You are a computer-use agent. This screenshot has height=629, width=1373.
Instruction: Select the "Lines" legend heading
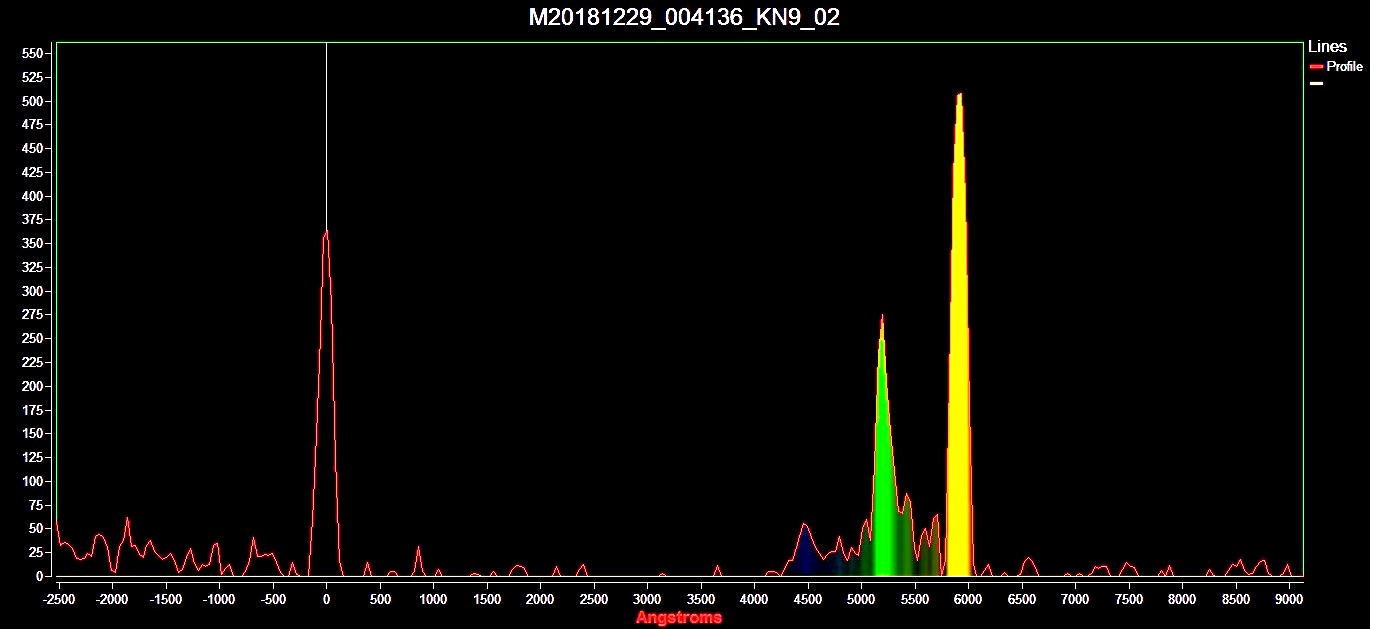pos(1327,46)
